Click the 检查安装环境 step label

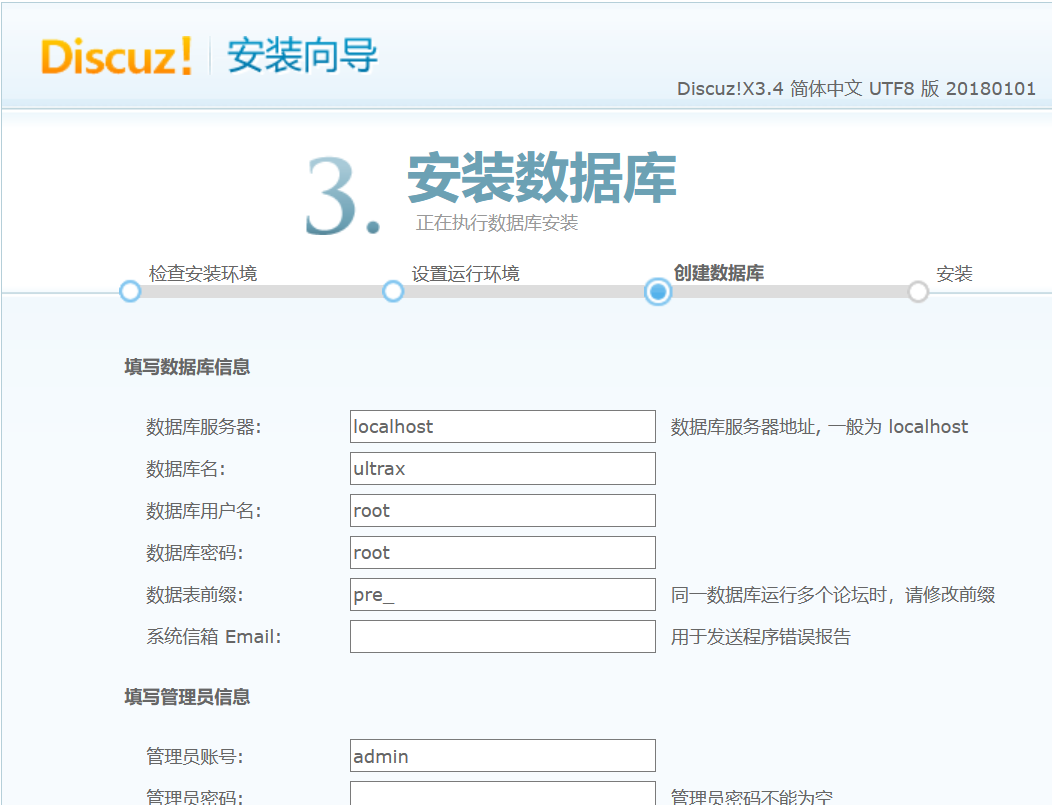(203, 273)
